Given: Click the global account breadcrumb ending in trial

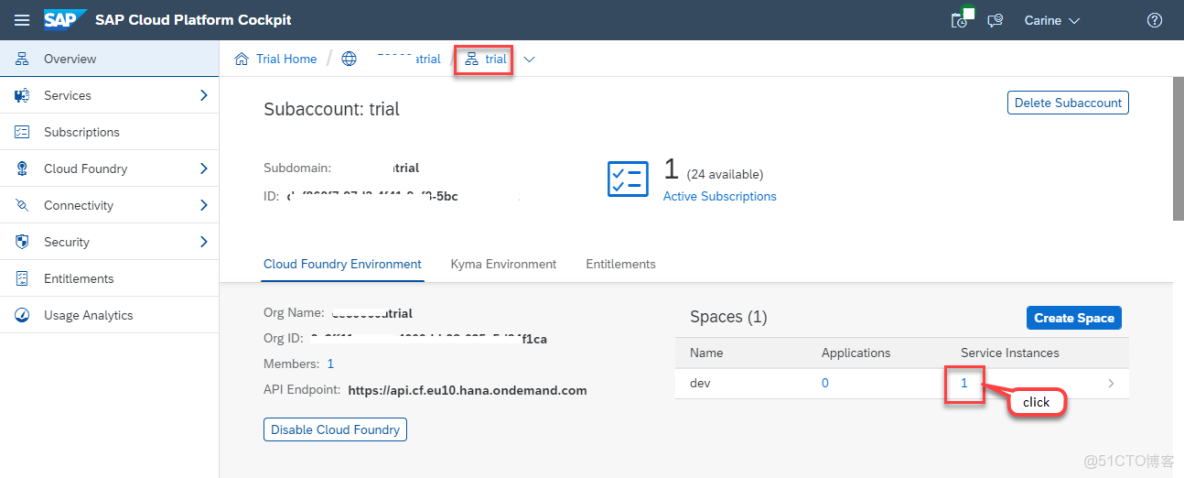Looking at the screenshot, I should [409, 59].
